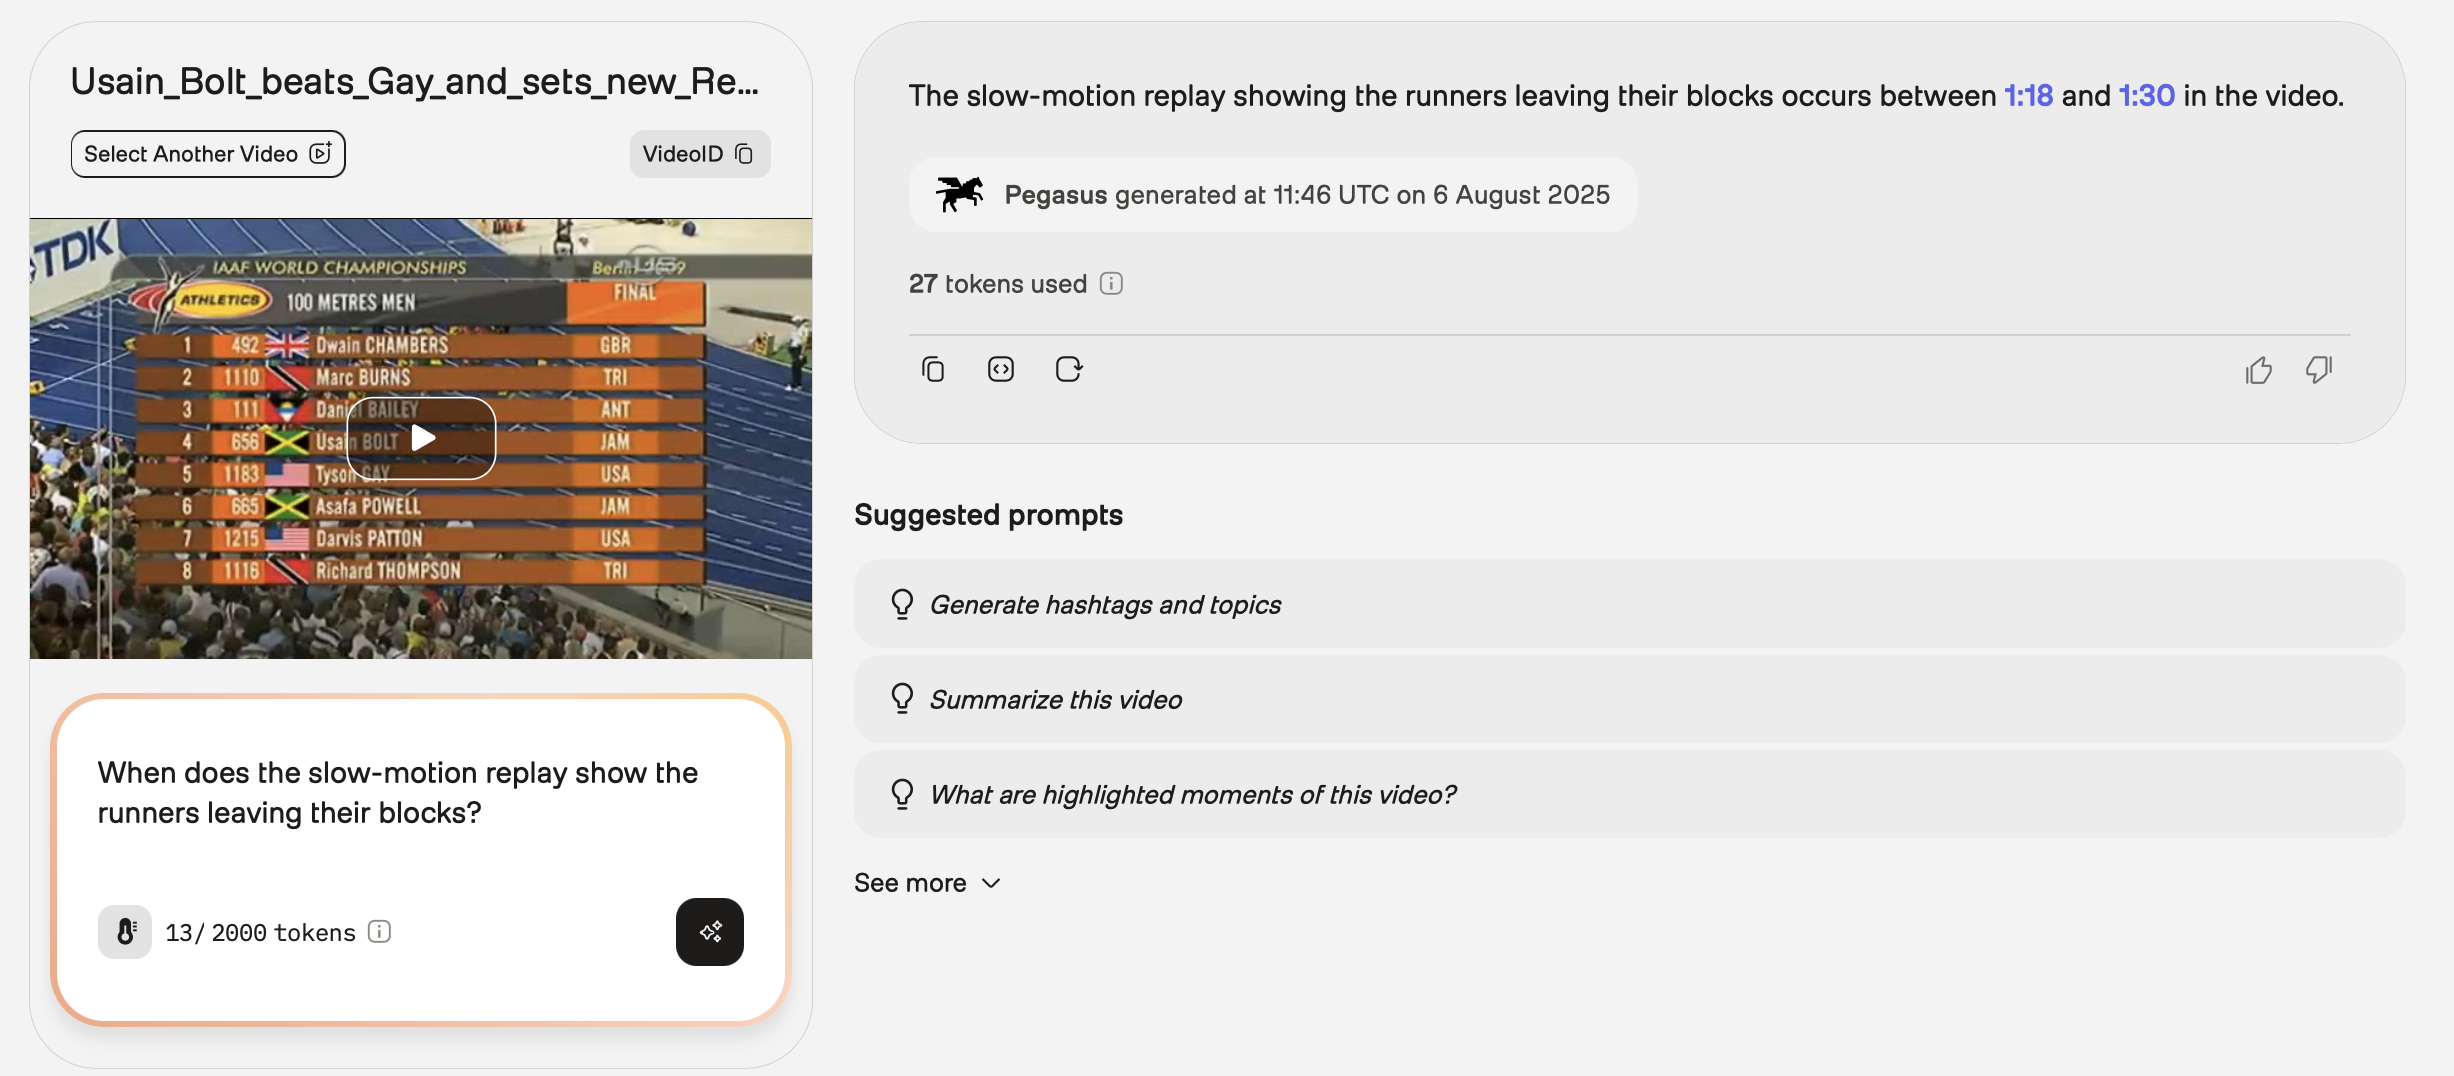
Task: Give the response a thumbs down
Action: pos(2319,371)
